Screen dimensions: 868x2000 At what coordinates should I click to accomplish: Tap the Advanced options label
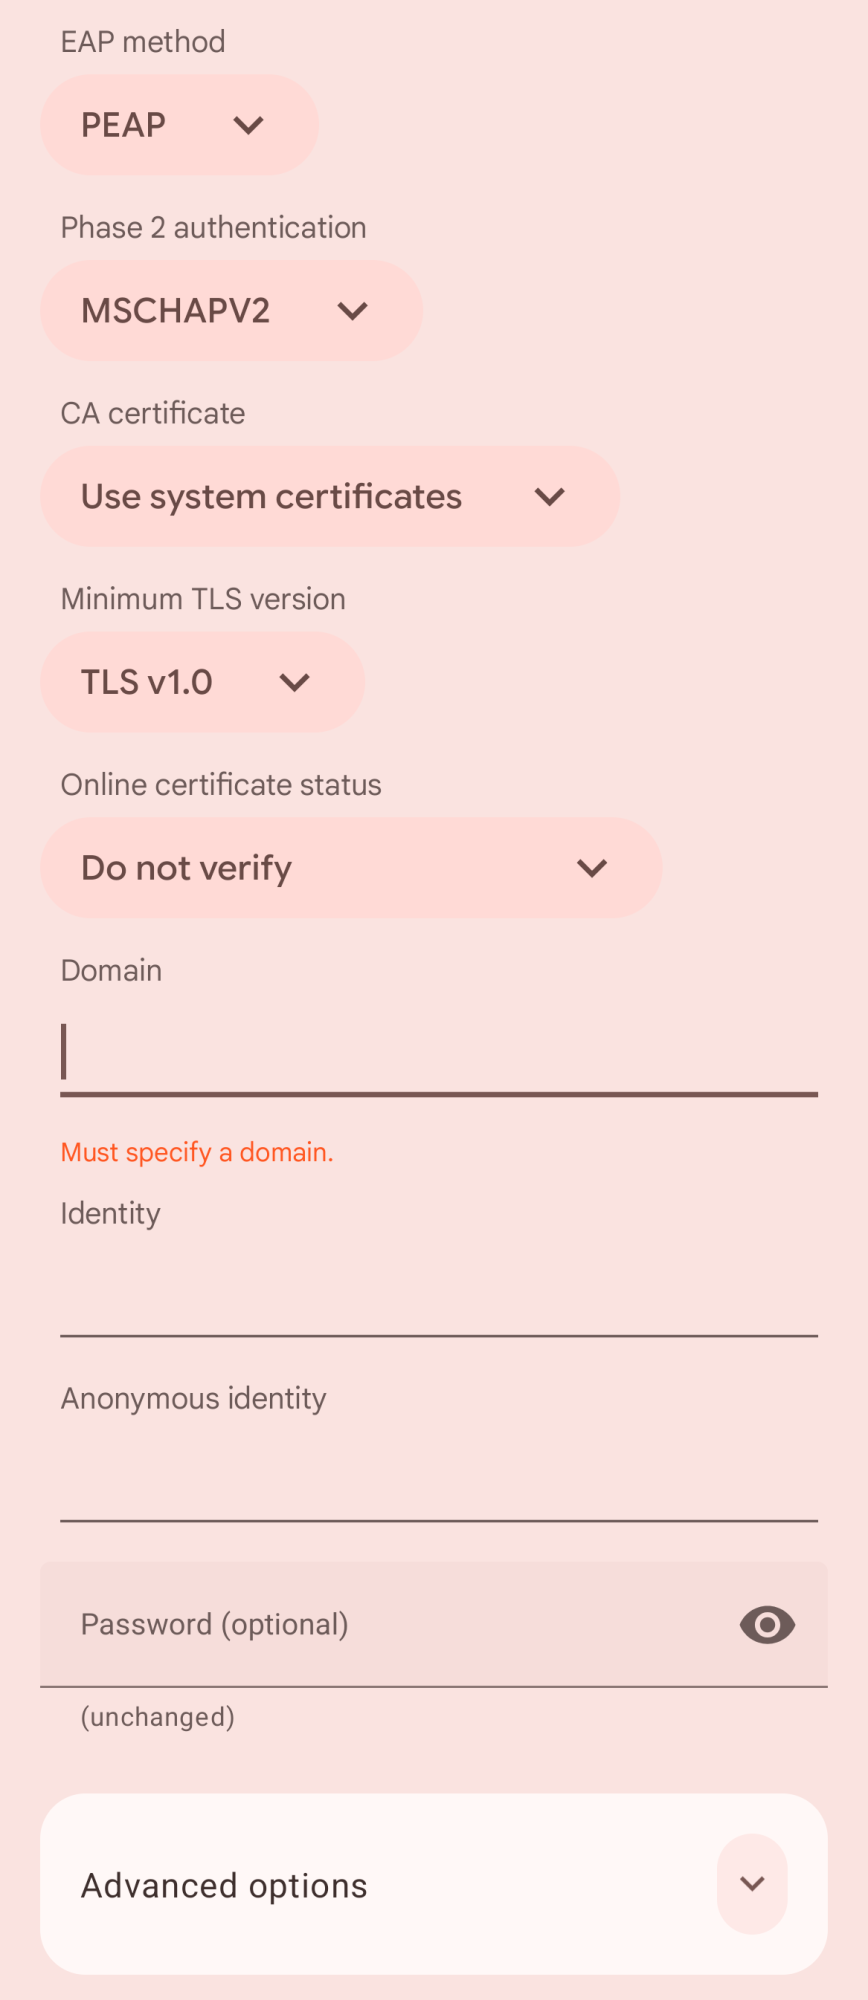pyautogui.click(x=224, y=1886)
